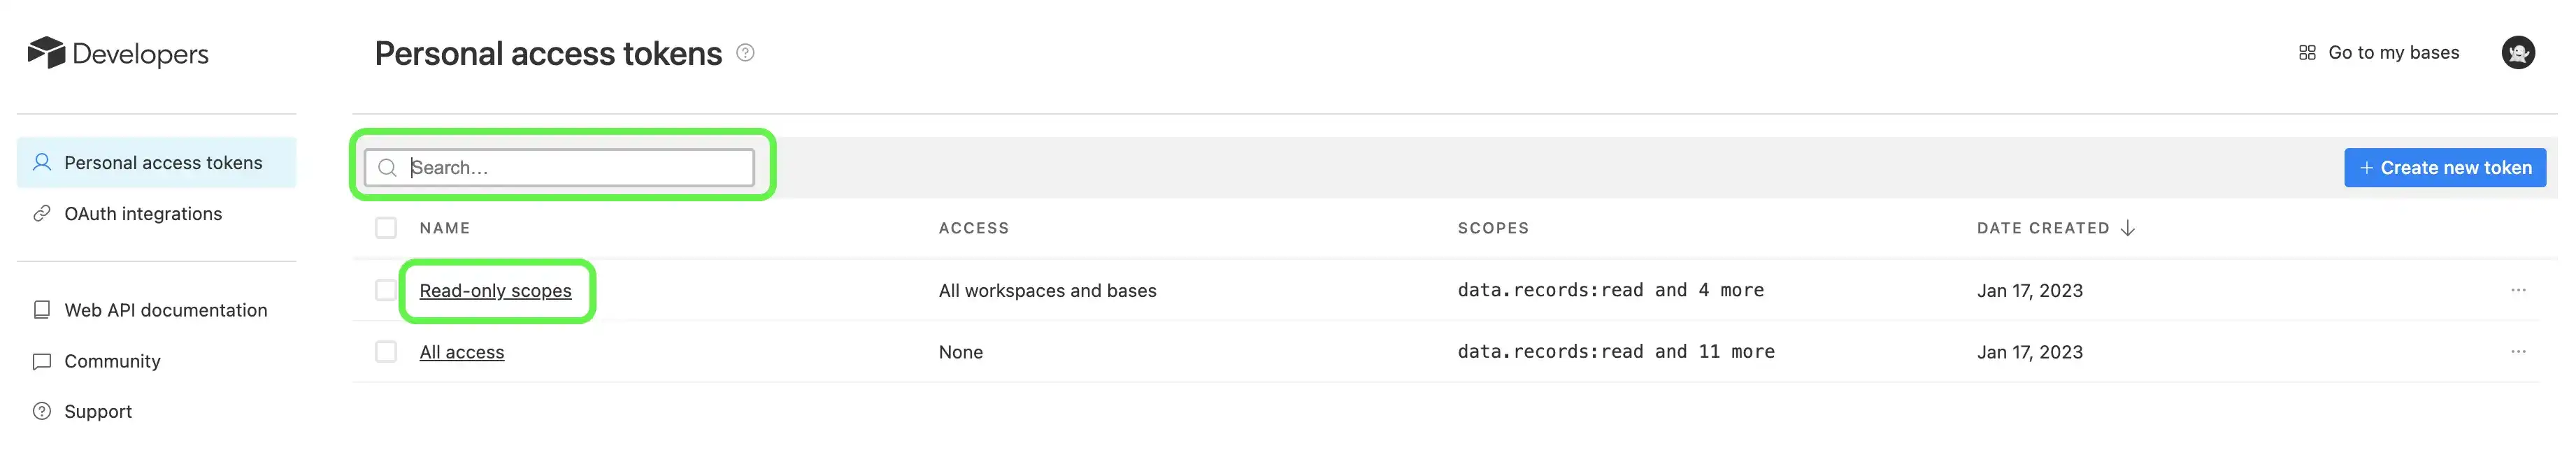Click the Community chat bubble icon
Viewport: 2576px width, 457px height.
[42, 361]
